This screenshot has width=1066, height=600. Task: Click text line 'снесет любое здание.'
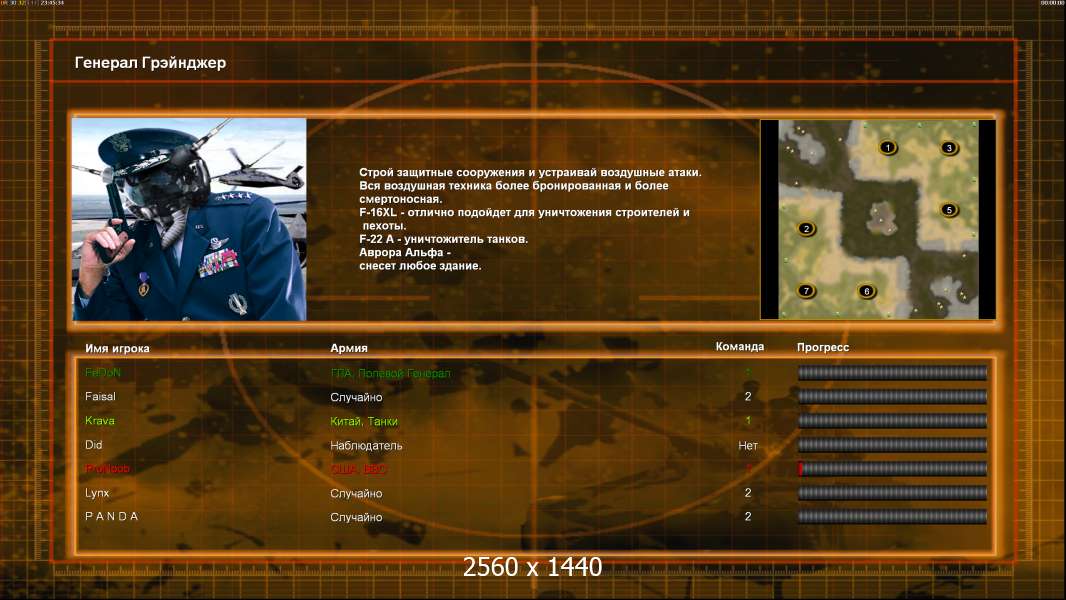[x=420, y=266]
